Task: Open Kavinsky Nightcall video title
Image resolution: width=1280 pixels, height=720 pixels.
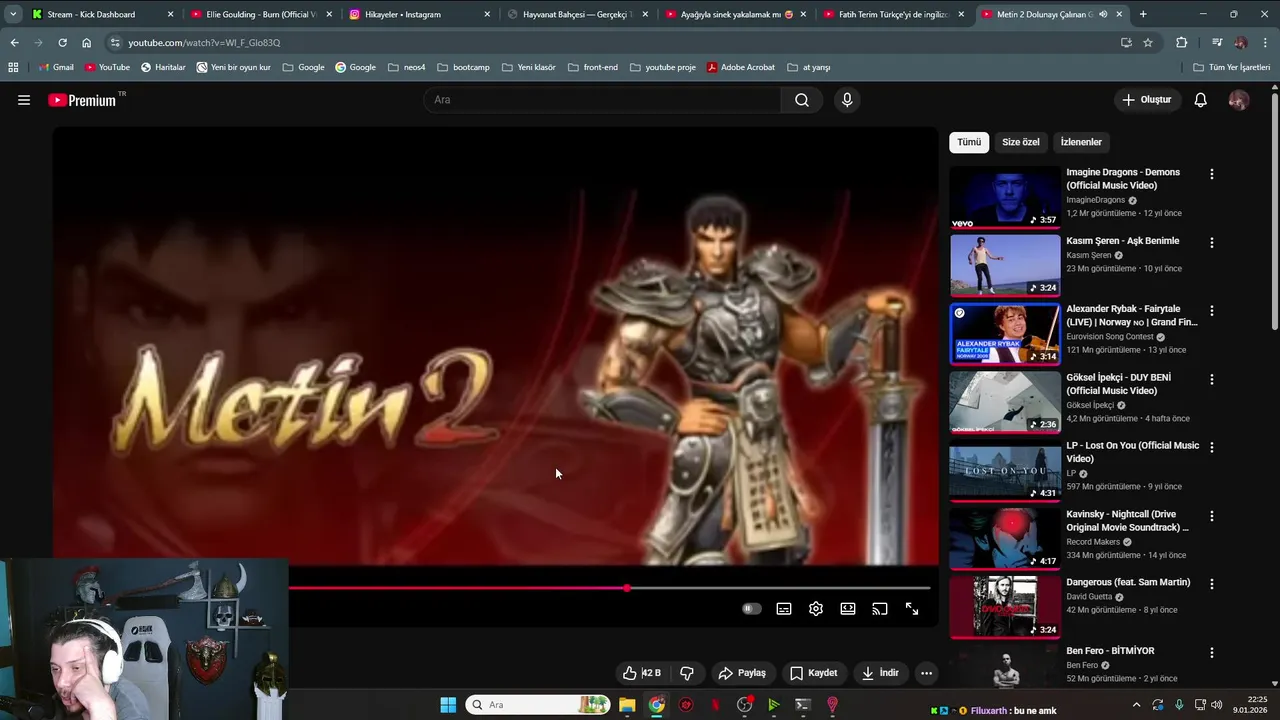Action: (1127, 521)
